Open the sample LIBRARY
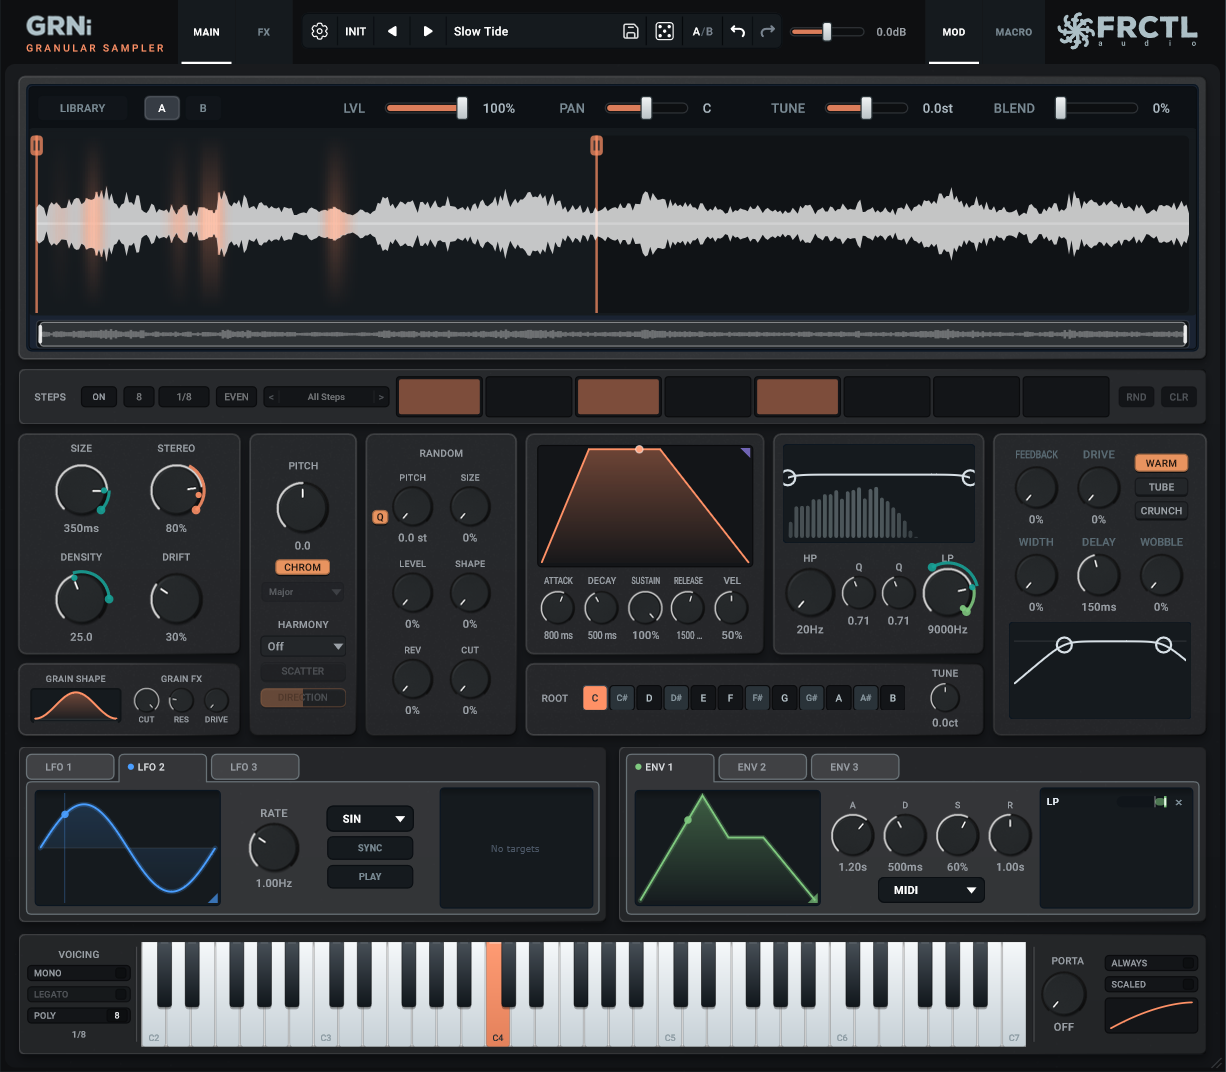Image resolution: width=1226 pixels, height=1072 pixels. click(x=82, y=108)
